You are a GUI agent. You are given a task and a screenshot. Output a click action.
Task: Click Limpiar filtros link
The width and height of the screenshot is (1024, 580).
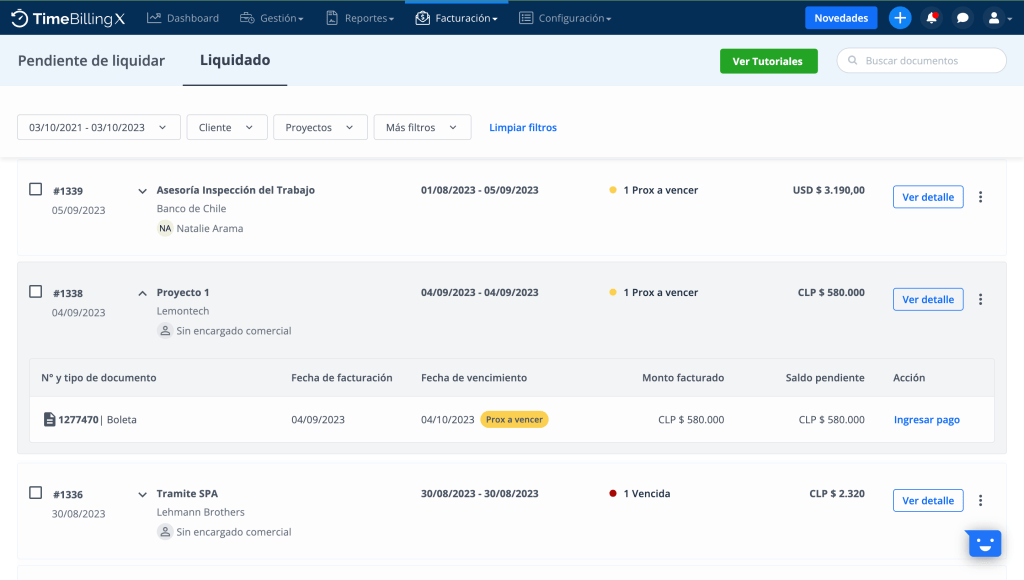coord(523,127)
